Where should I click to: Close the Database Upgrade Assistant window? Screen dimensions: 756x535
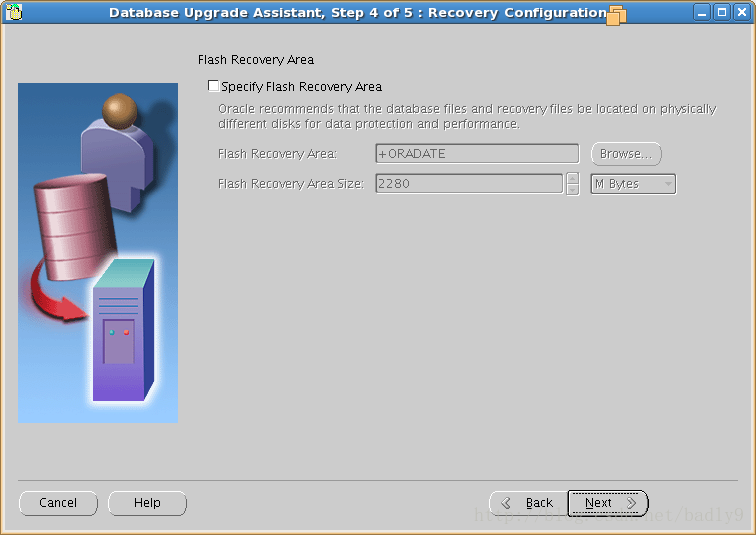742,12
